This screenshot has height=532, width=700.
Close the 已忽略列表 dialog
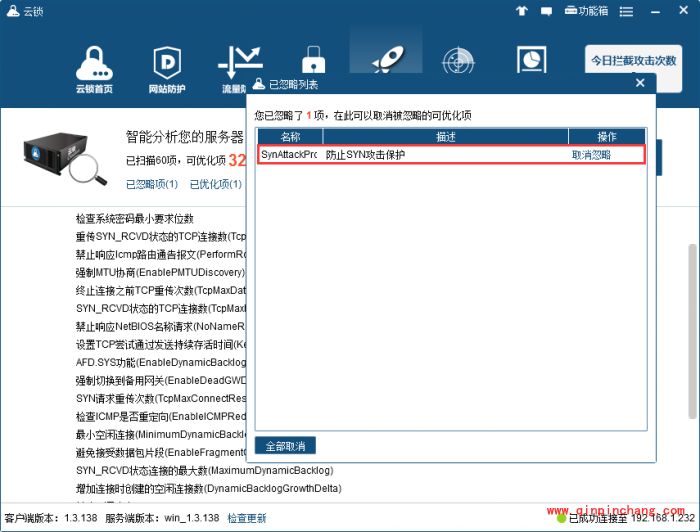[640, 83]
